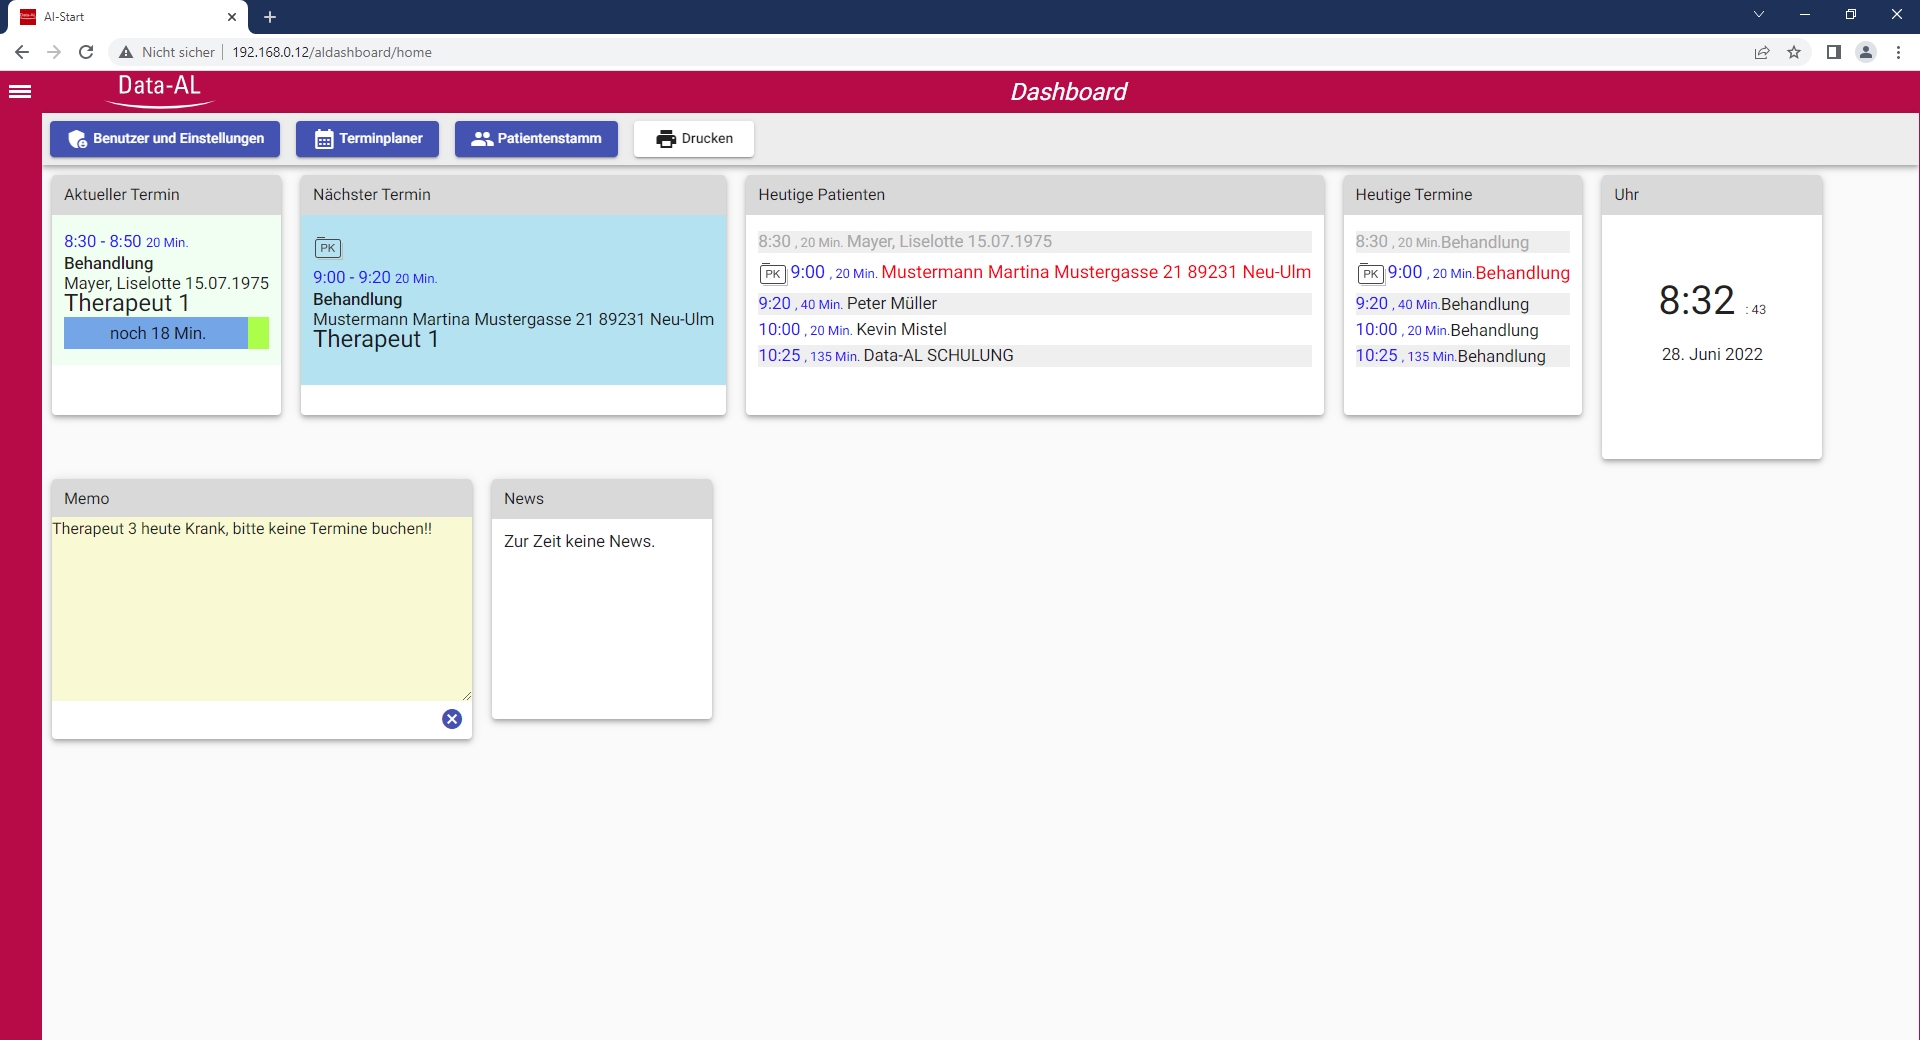1920x1040 pixels.
Task: Select 10:25 Behandlung in Heutige Termine
Action: click(x=1462, y=356)
